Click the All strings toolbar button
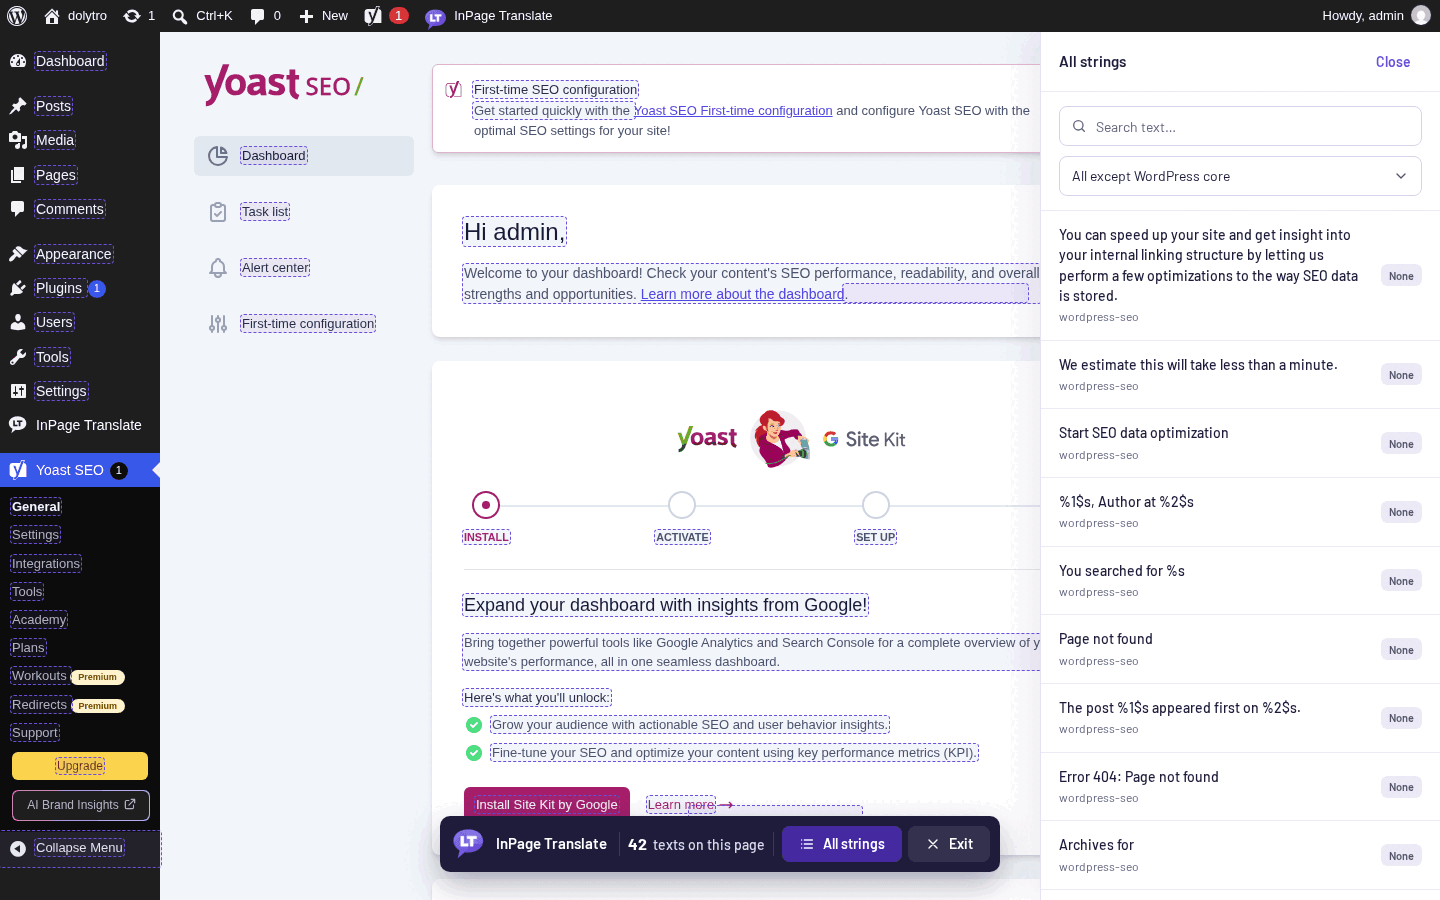This screenshot has height=900, width=1440. (x=842, y=844)
